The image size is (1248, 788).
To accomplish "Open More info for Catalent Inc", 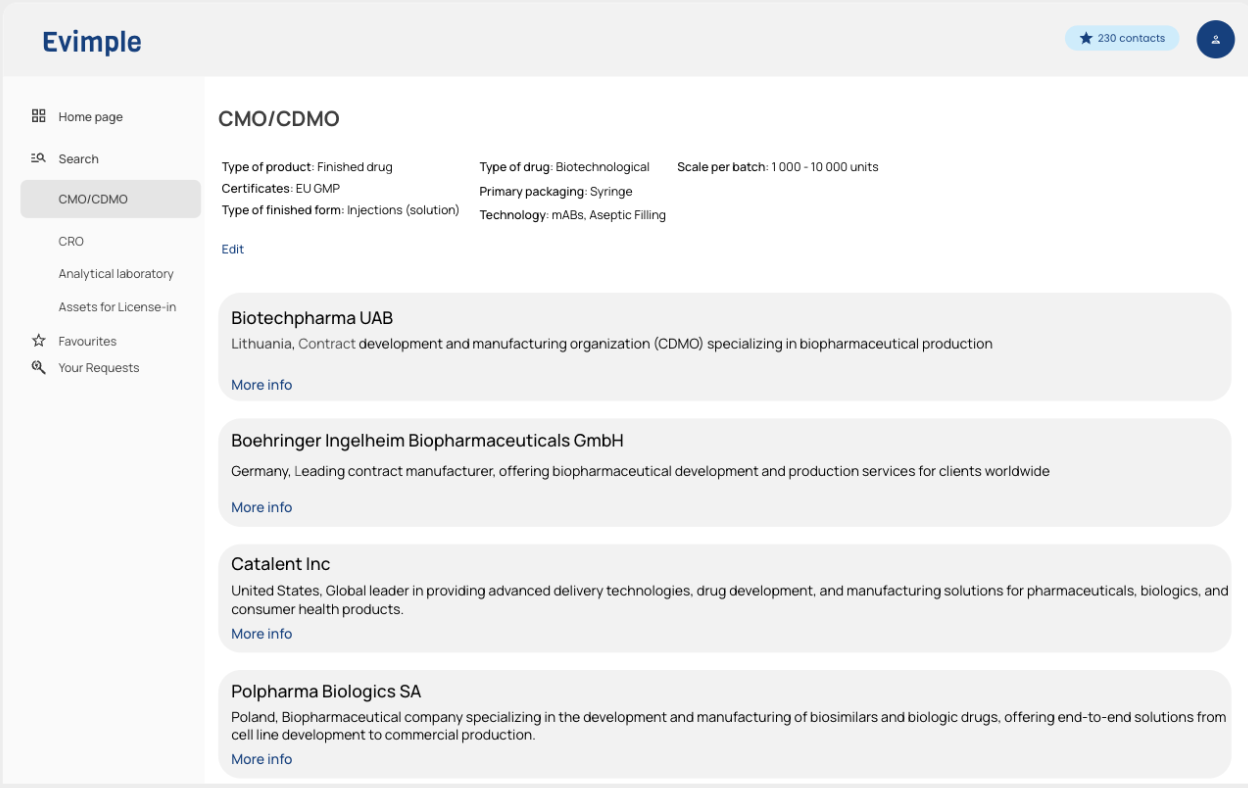I will [x=262, y=634].
